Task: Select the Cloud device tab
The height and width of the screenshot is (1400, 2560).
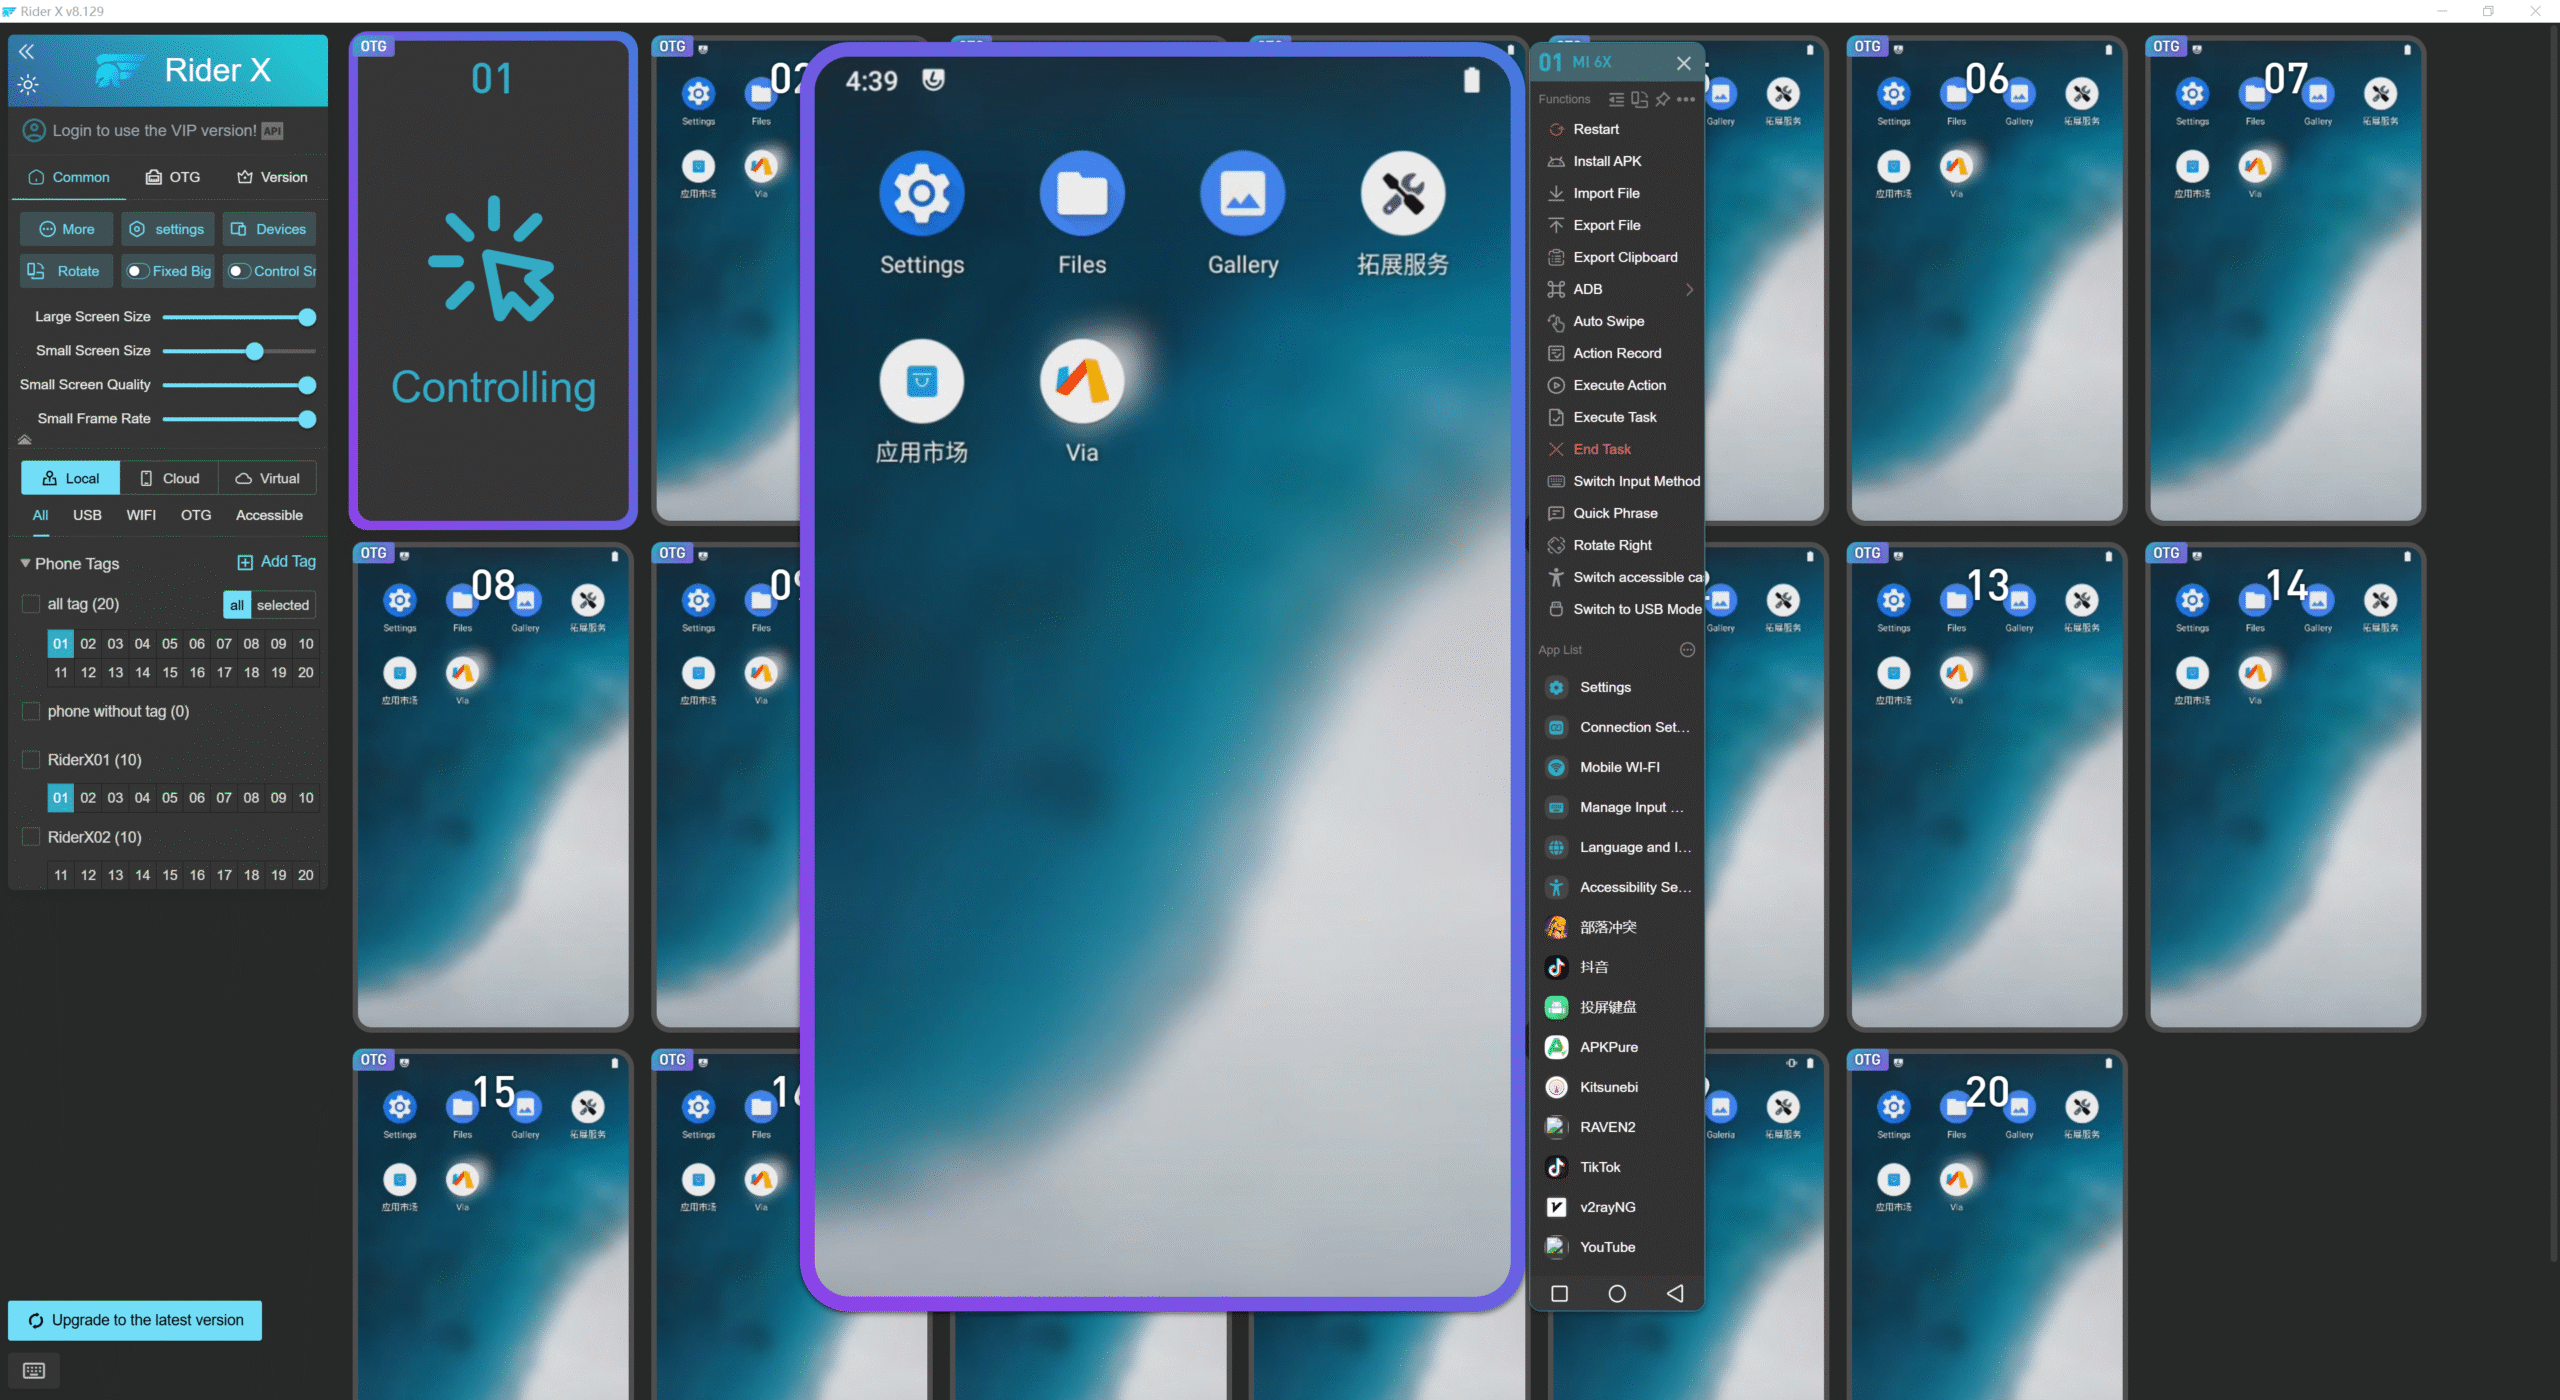Action: click(x=169, y=478)
